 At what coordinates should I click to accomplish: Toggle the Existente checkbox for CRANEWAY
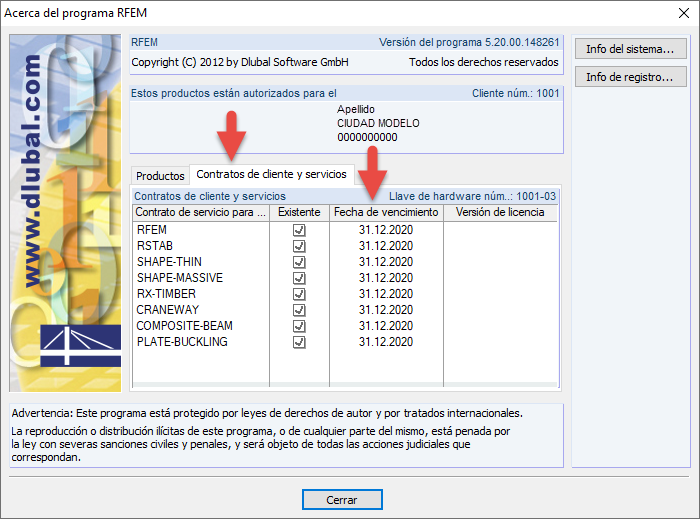(x=299, y=310)
